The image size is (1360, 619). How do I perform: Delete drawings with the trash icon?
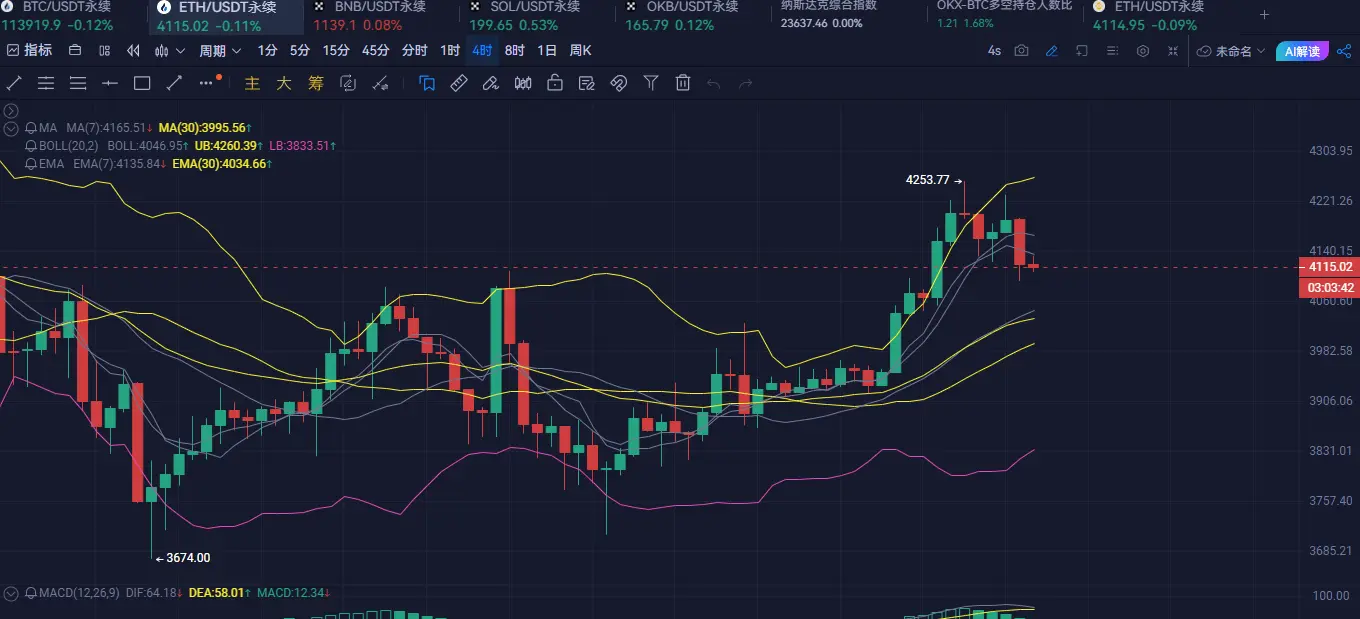[x=683, y=83]
